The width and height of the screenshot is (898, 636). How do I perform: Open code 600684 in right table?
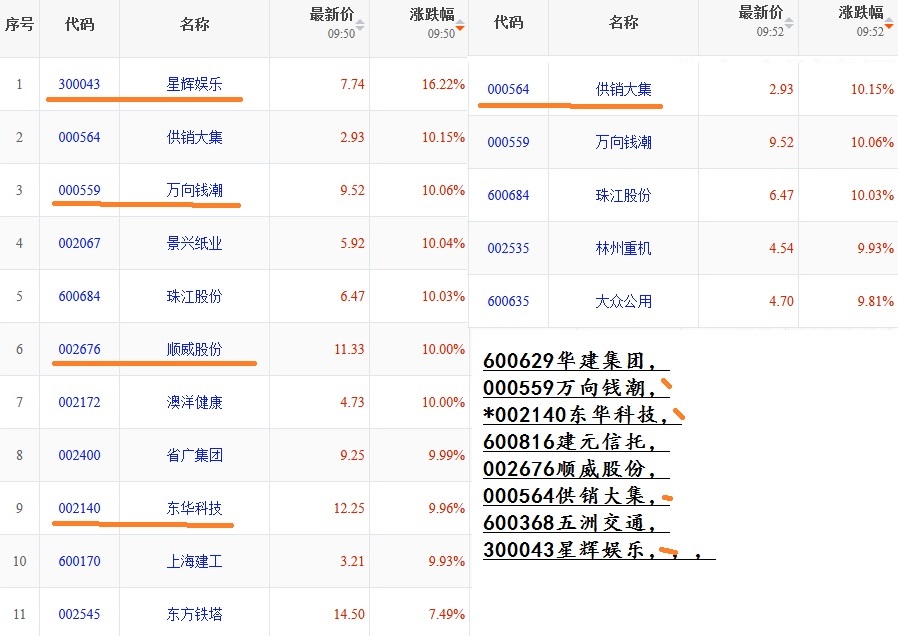point(508,196)
